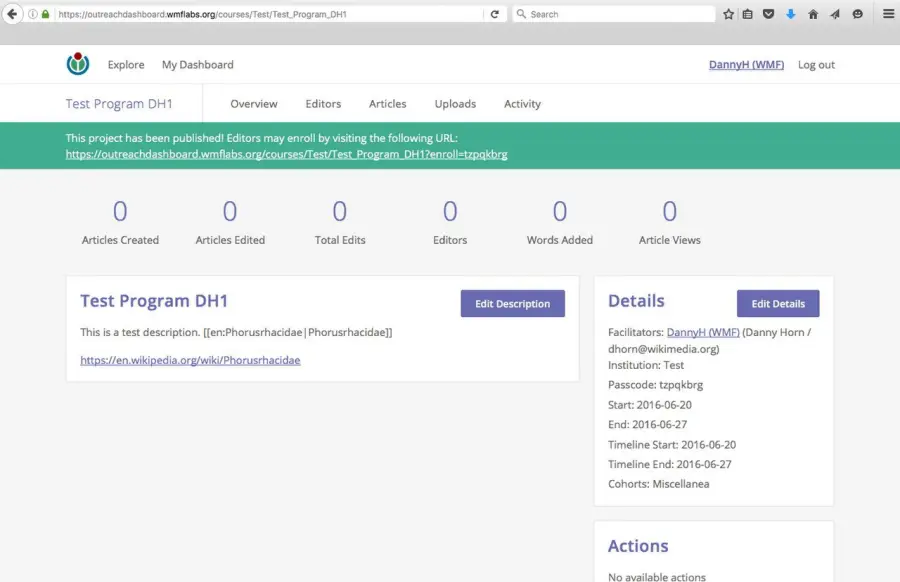Select the 'Passcode: tzpqkbrg' text
The image size is (900, 582).
(655, 385)
